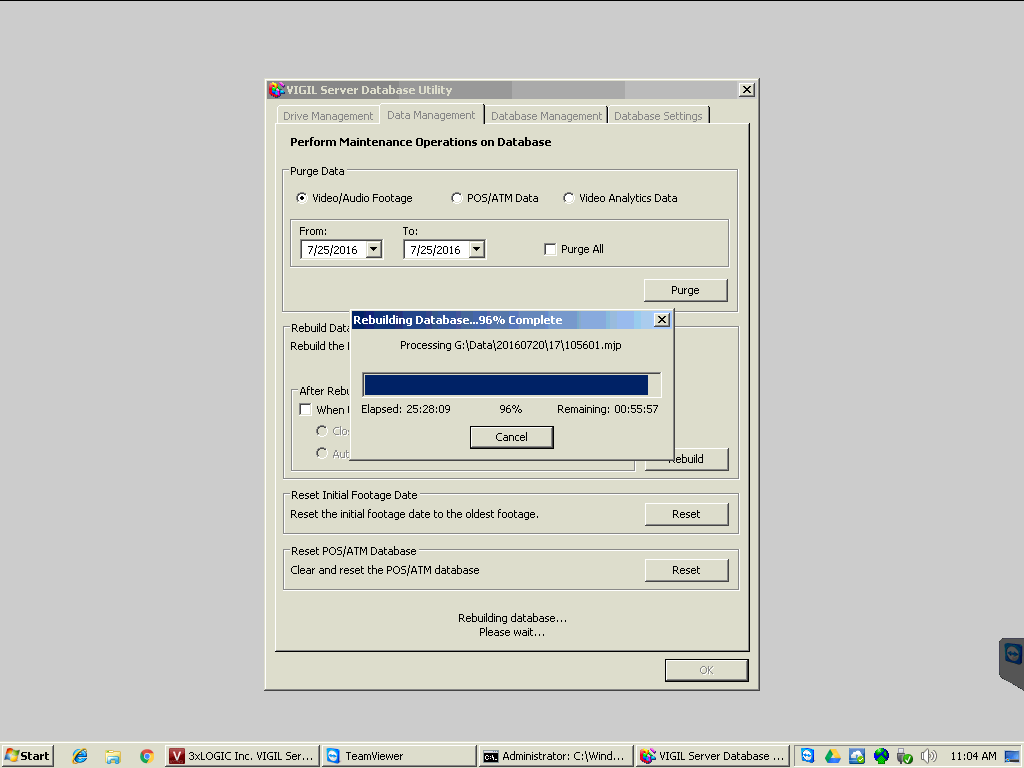Close the VIGIL Server Database Utility window
This screenshot has height=768, width=1024.
pyautogui.click(x=746, y=89)
